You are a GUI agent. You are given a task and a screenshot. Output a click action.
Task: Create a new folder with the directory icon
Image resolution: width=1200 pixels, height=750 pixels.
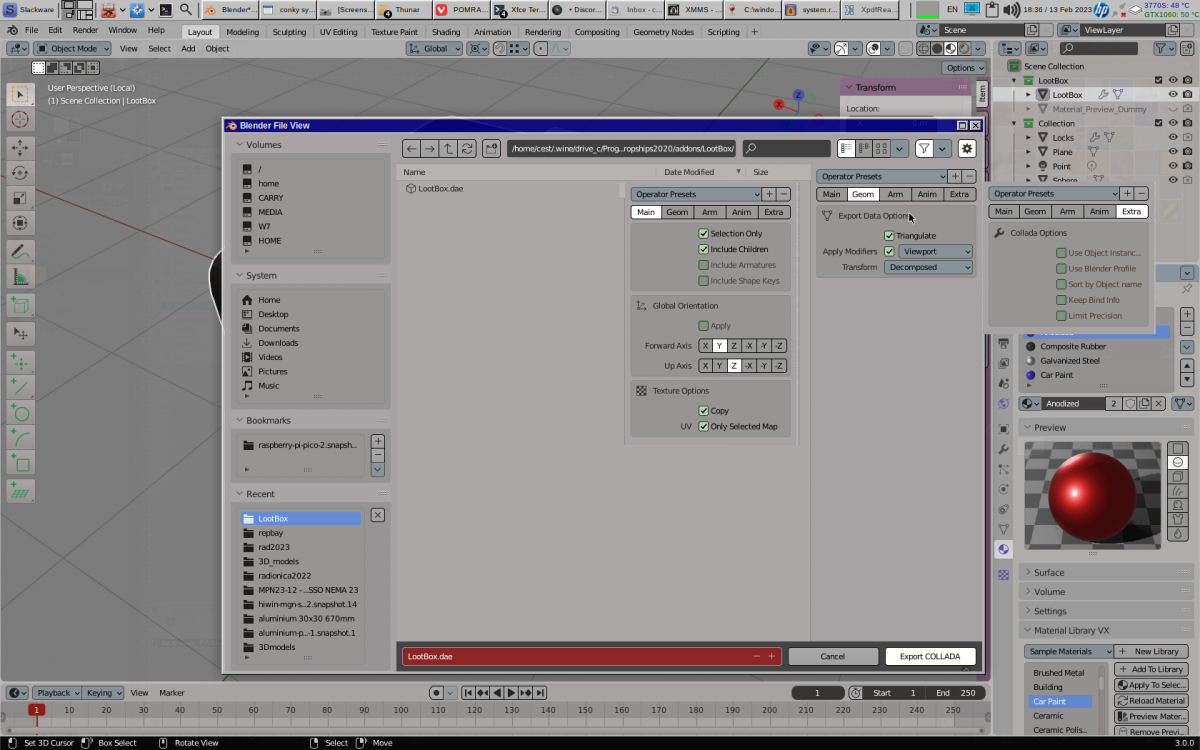click(491, 149)
